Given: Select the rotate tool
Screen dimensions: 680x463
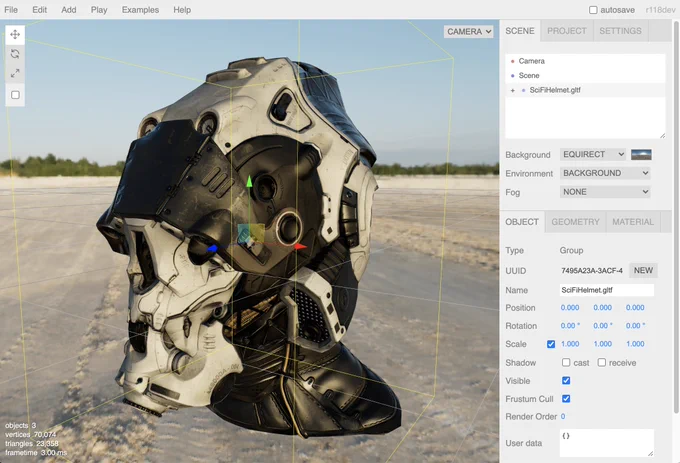Looking at the screenshot, I should (15, 54).
